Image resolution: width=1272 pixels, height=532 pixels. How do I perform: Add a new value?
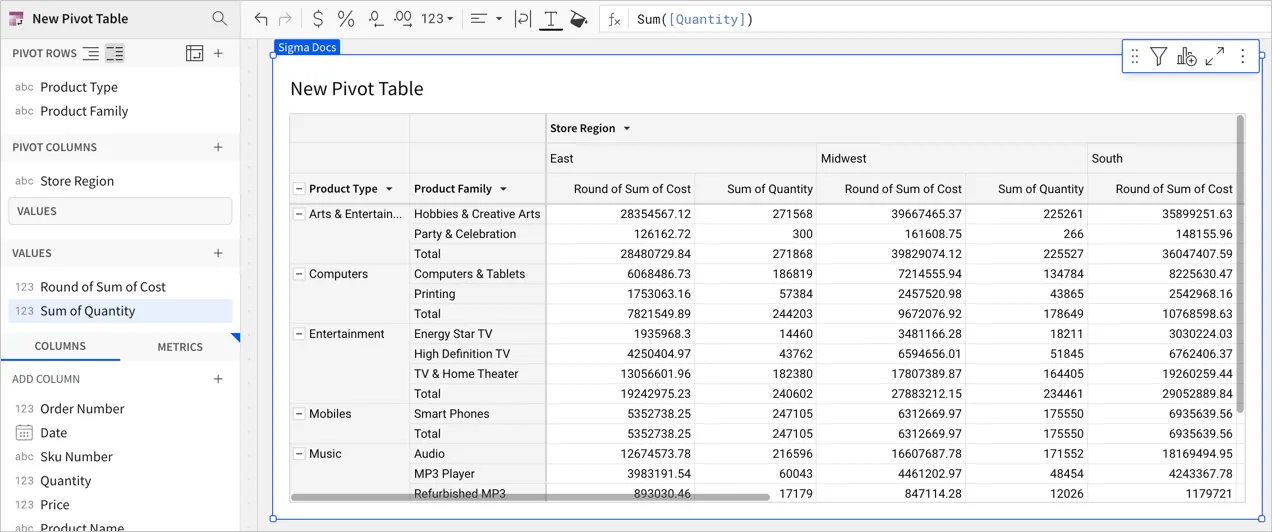tap(219, 253)
